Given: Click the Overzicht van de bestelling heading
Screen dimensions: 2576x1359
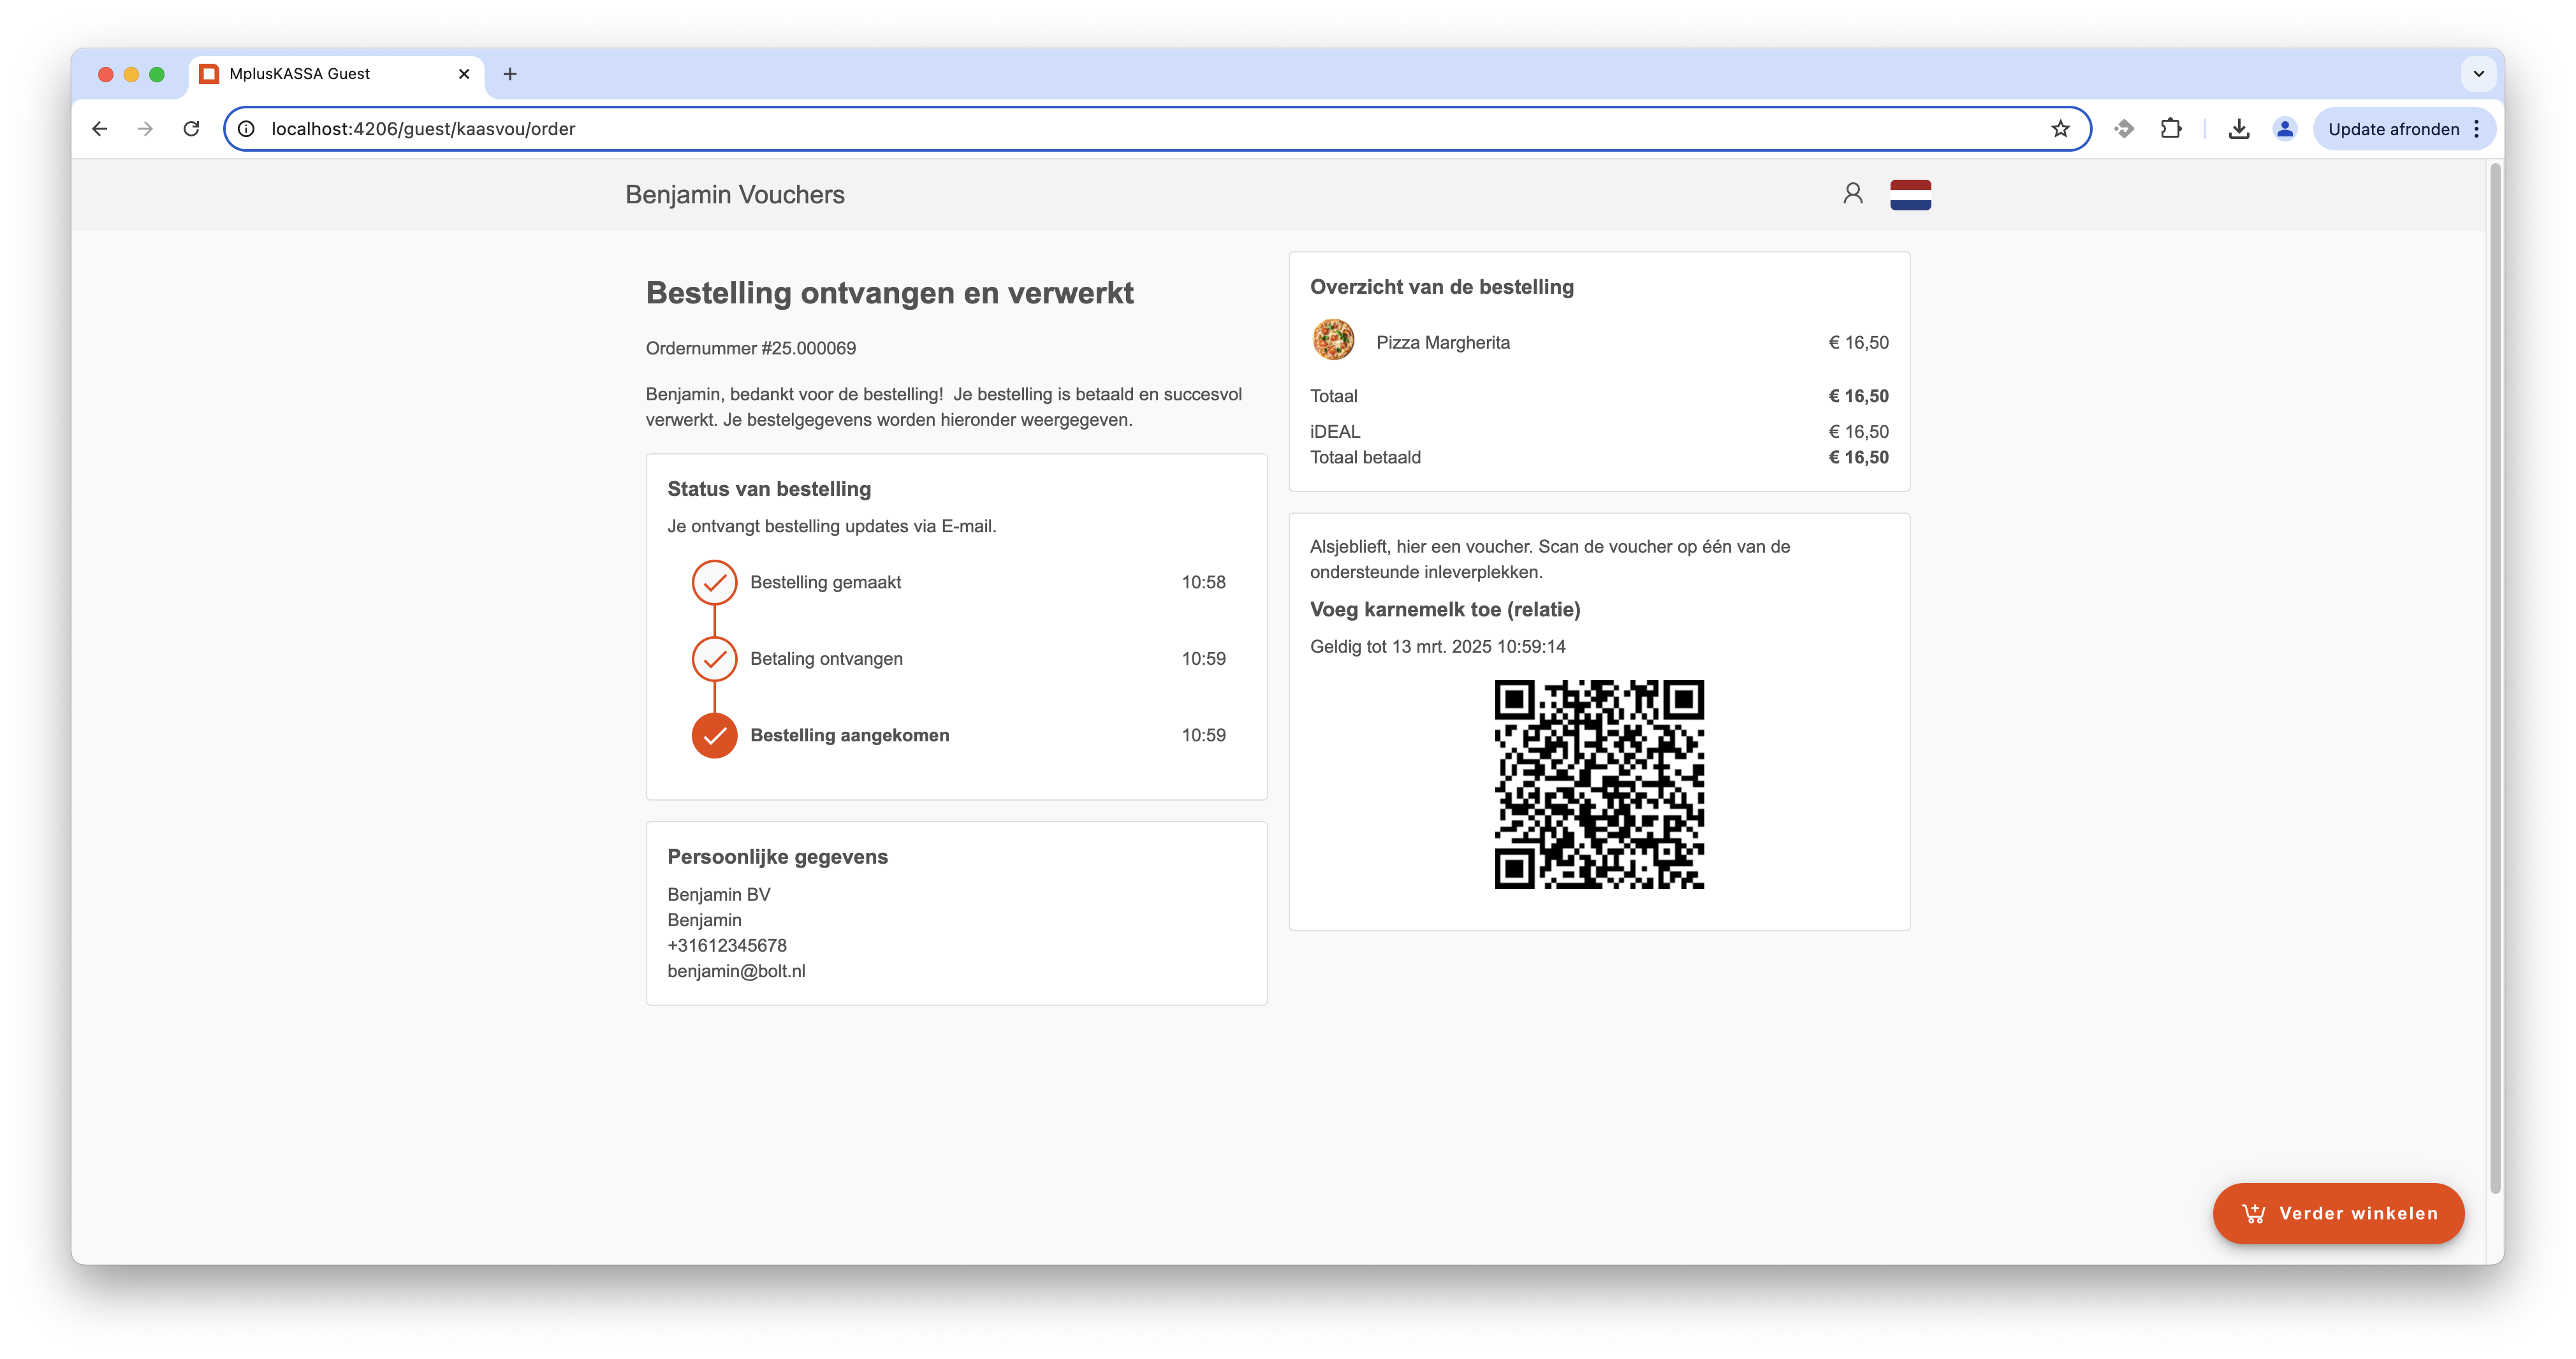Looking at the screenshot, I should tap(1441, 287).
